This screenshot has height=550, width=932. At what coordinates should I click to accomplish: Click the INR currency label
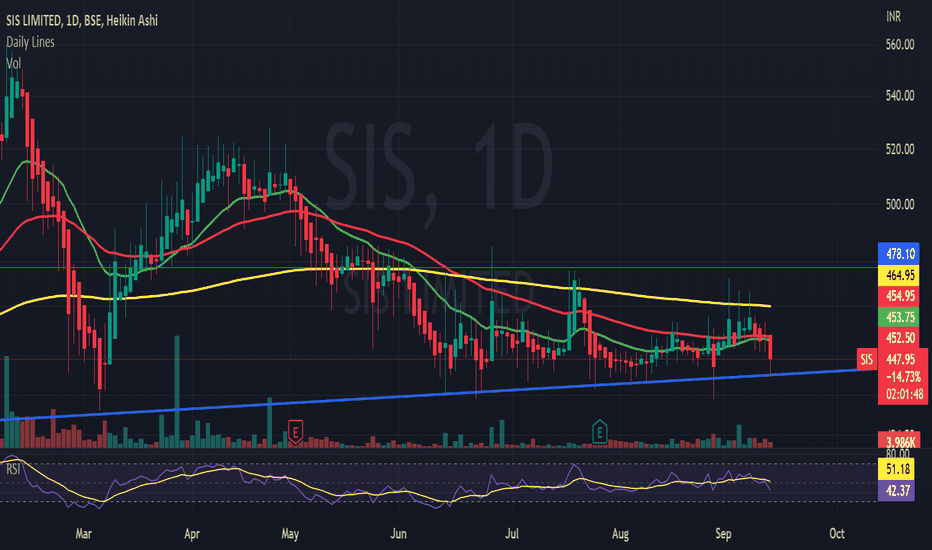(x=893, y=17)
